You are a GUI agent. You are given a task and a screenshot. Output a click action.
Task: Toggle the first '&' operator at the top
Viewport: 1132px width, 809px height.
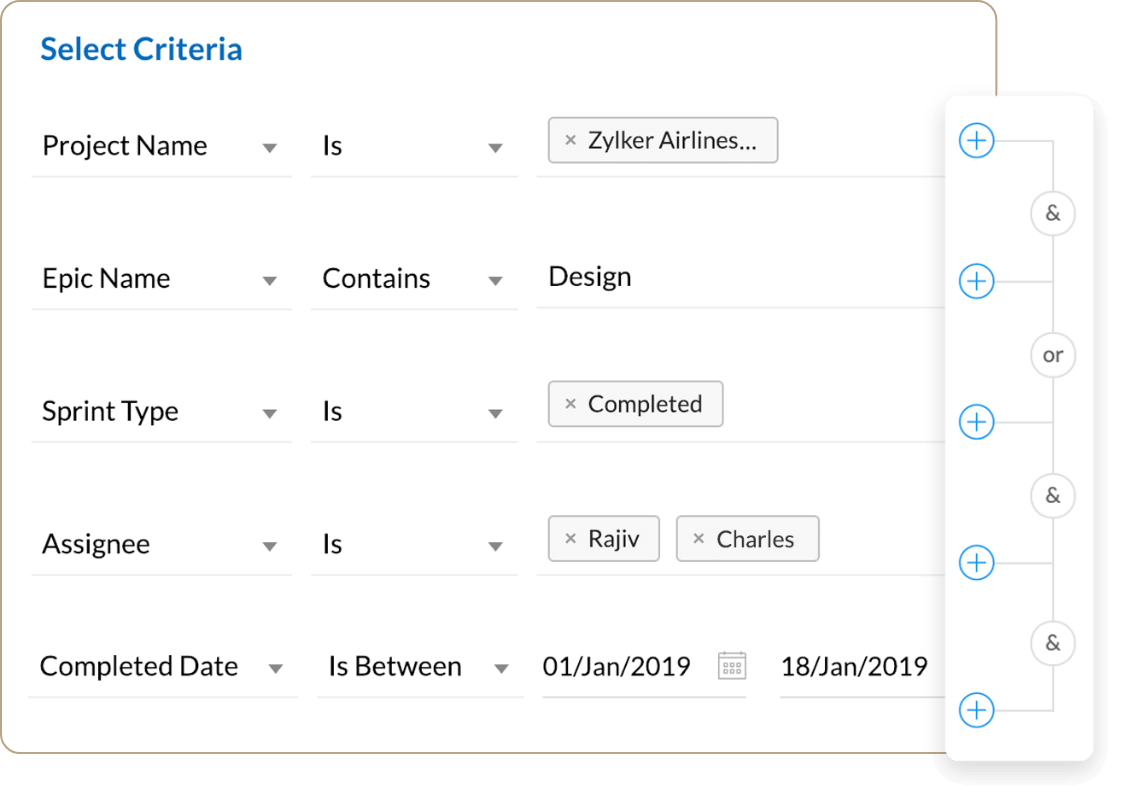tap(1053, 214)
